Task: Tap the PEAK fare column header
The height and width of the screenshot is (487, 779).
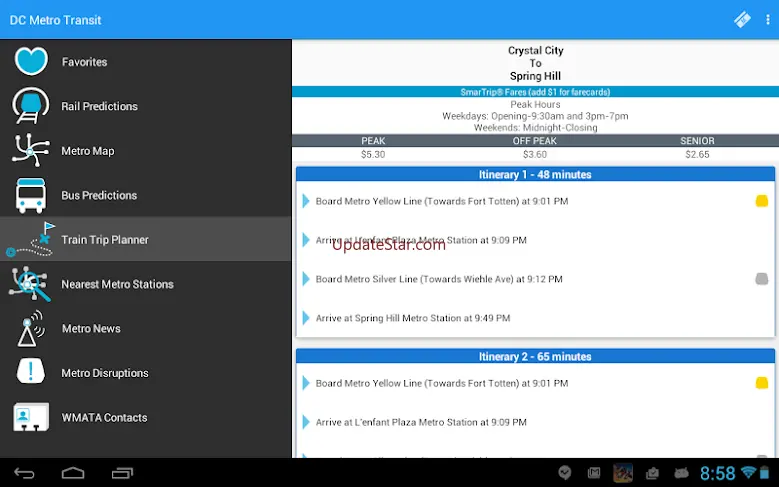Action: point(373,141)
